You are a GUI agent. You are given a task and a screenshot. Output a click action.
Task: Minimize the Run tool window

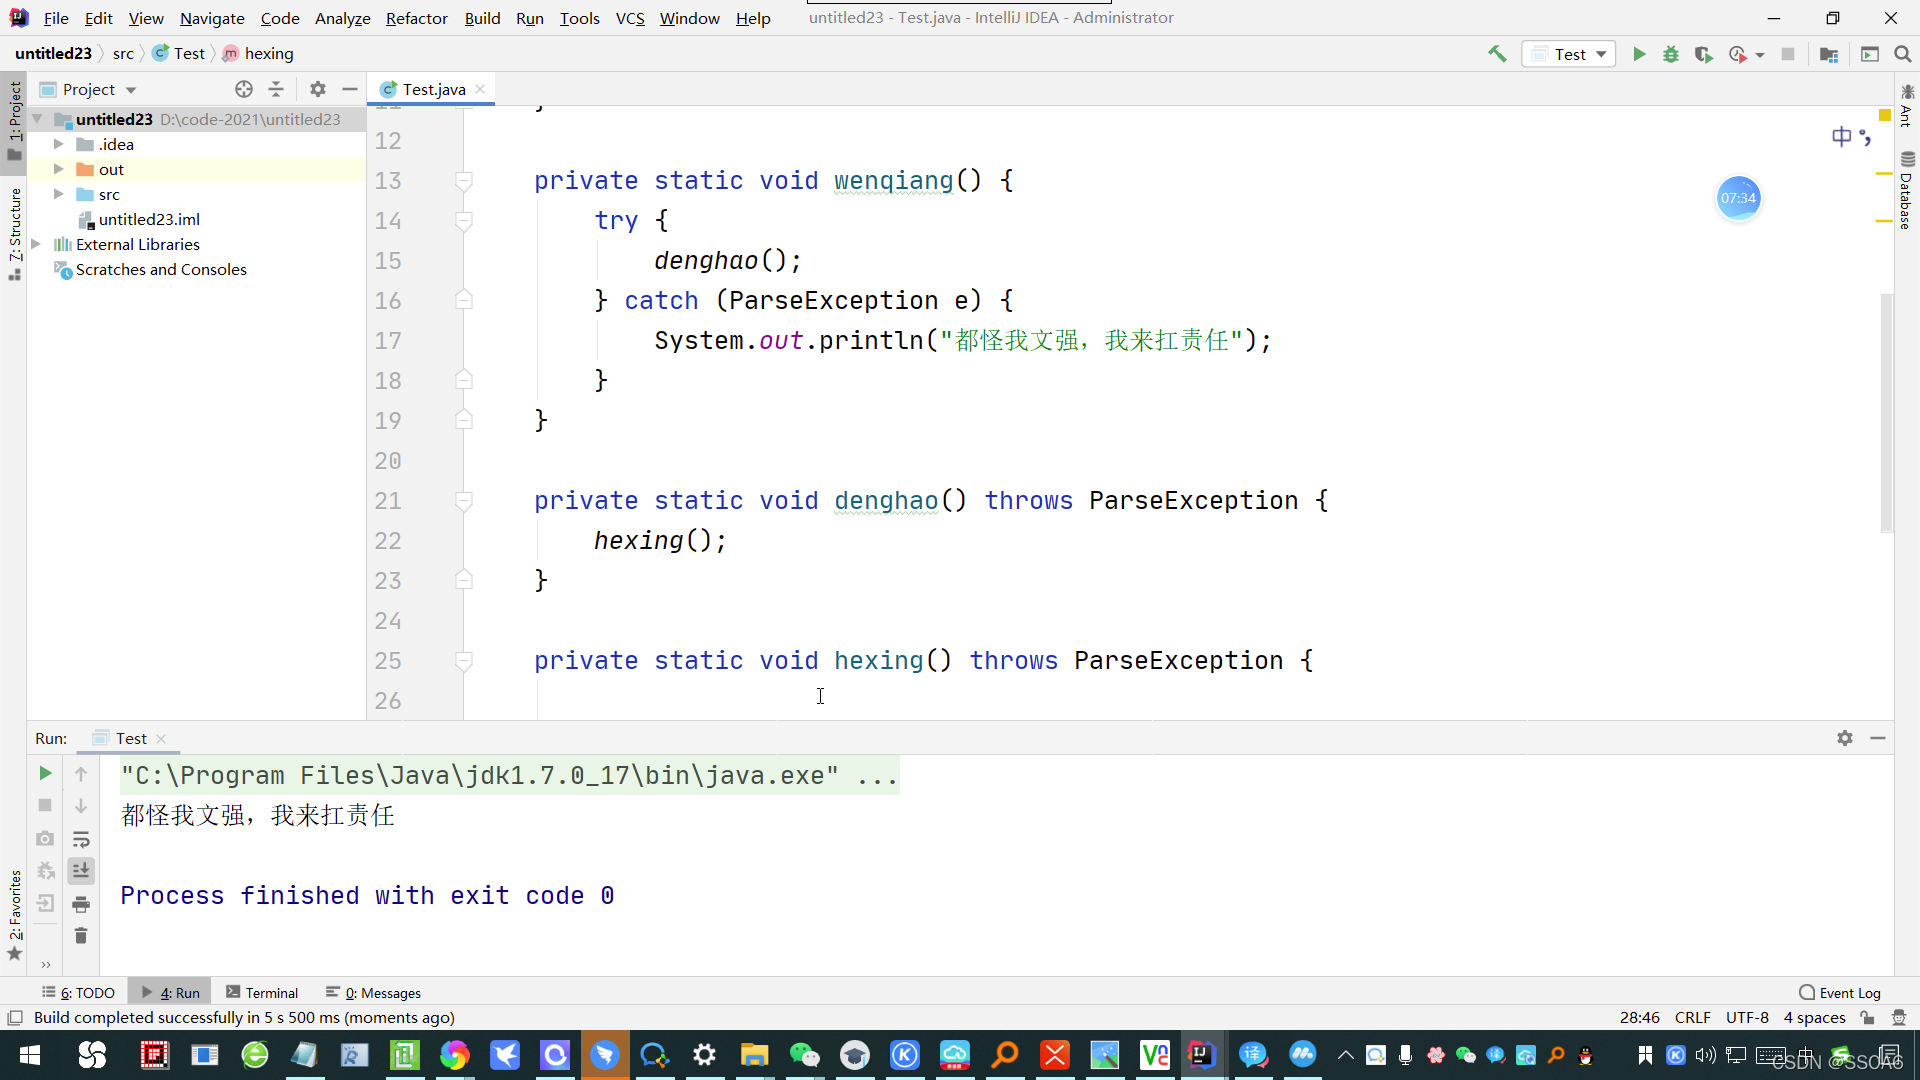tap(1878, 738)
